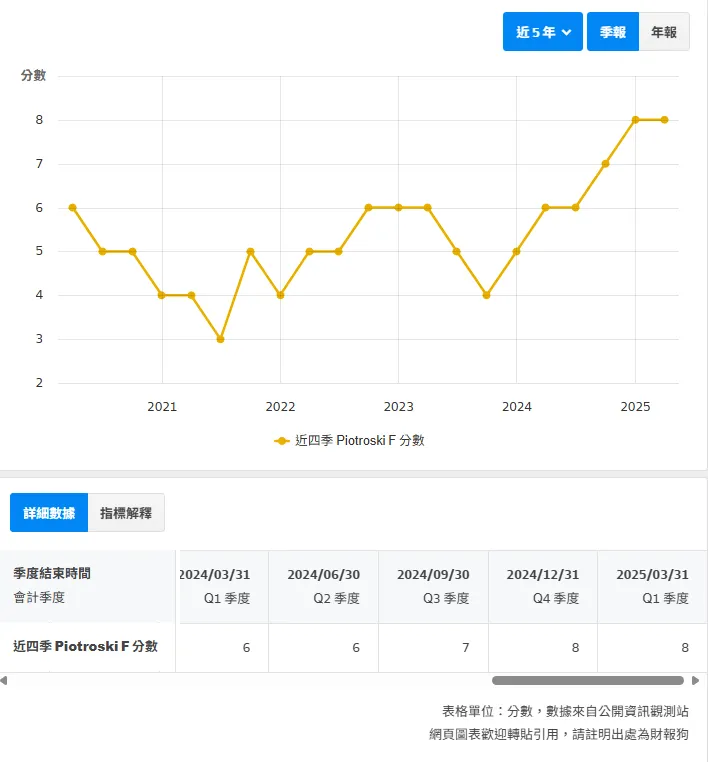Viewport: 708px width, 762px height.
Task: Select the 詳細數據 tab
Action: (49, 513)
